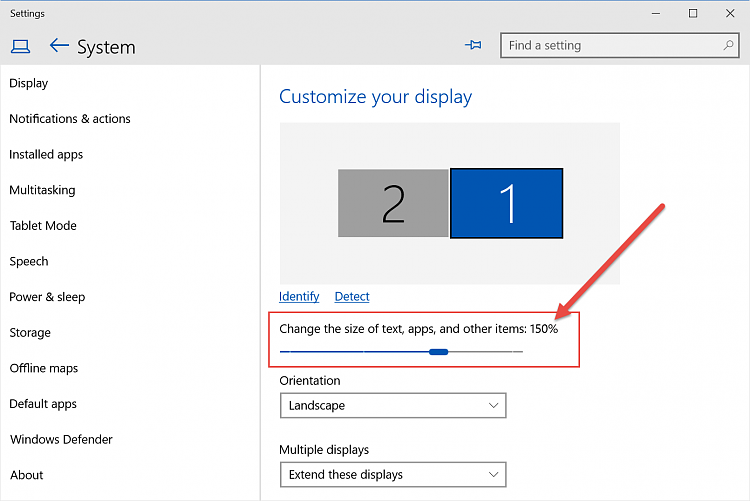Select display 1 monitor thumbnail
Screen dimensions: 750x501
(x=507, y=203)
